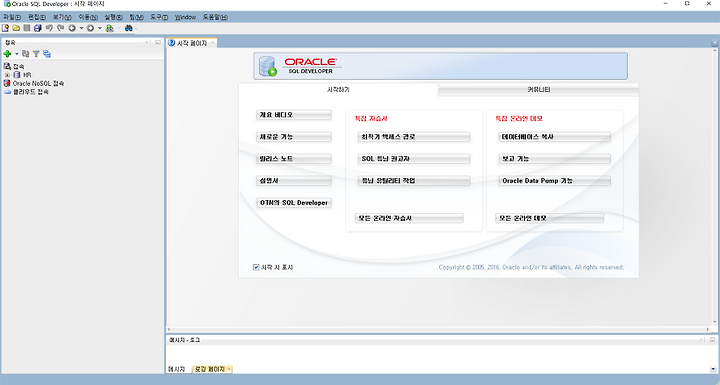Minimize the 메시지 - 로그 panel via its icon

pos(712,340)
